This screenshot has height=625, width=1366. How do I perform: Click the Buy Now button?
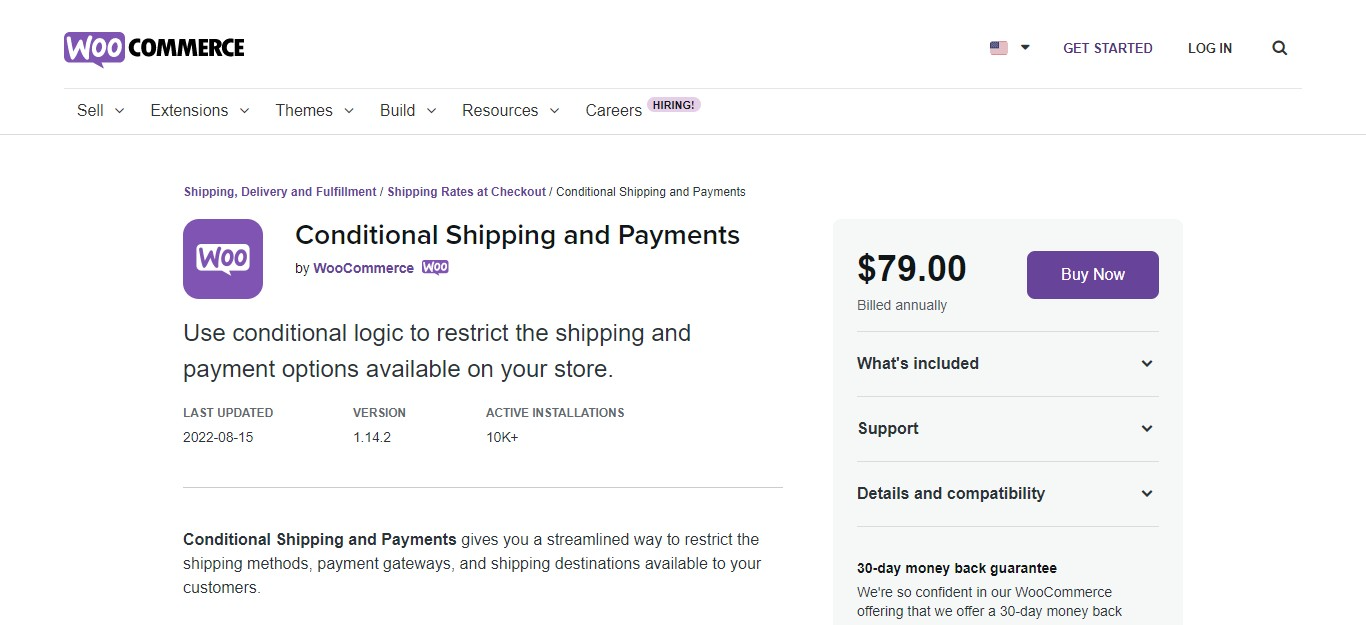click(1093, 275)
